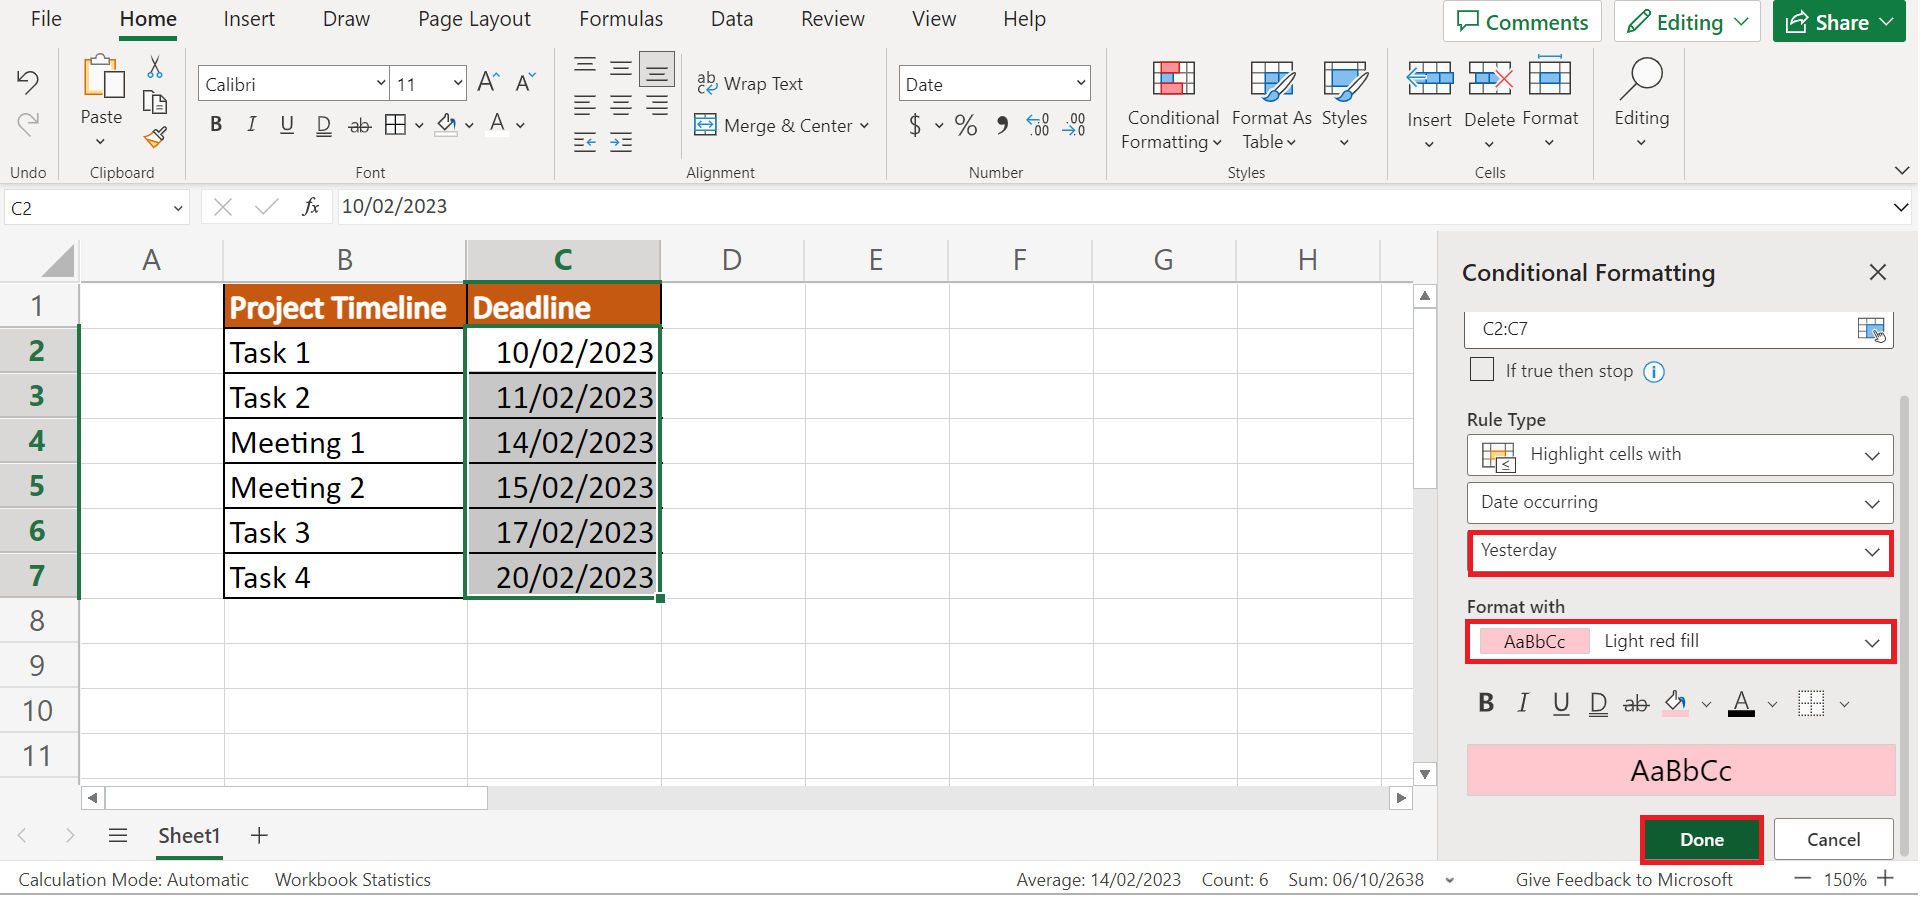
Task: Switch to the Data tab
Action: click(x=732, y=19)
